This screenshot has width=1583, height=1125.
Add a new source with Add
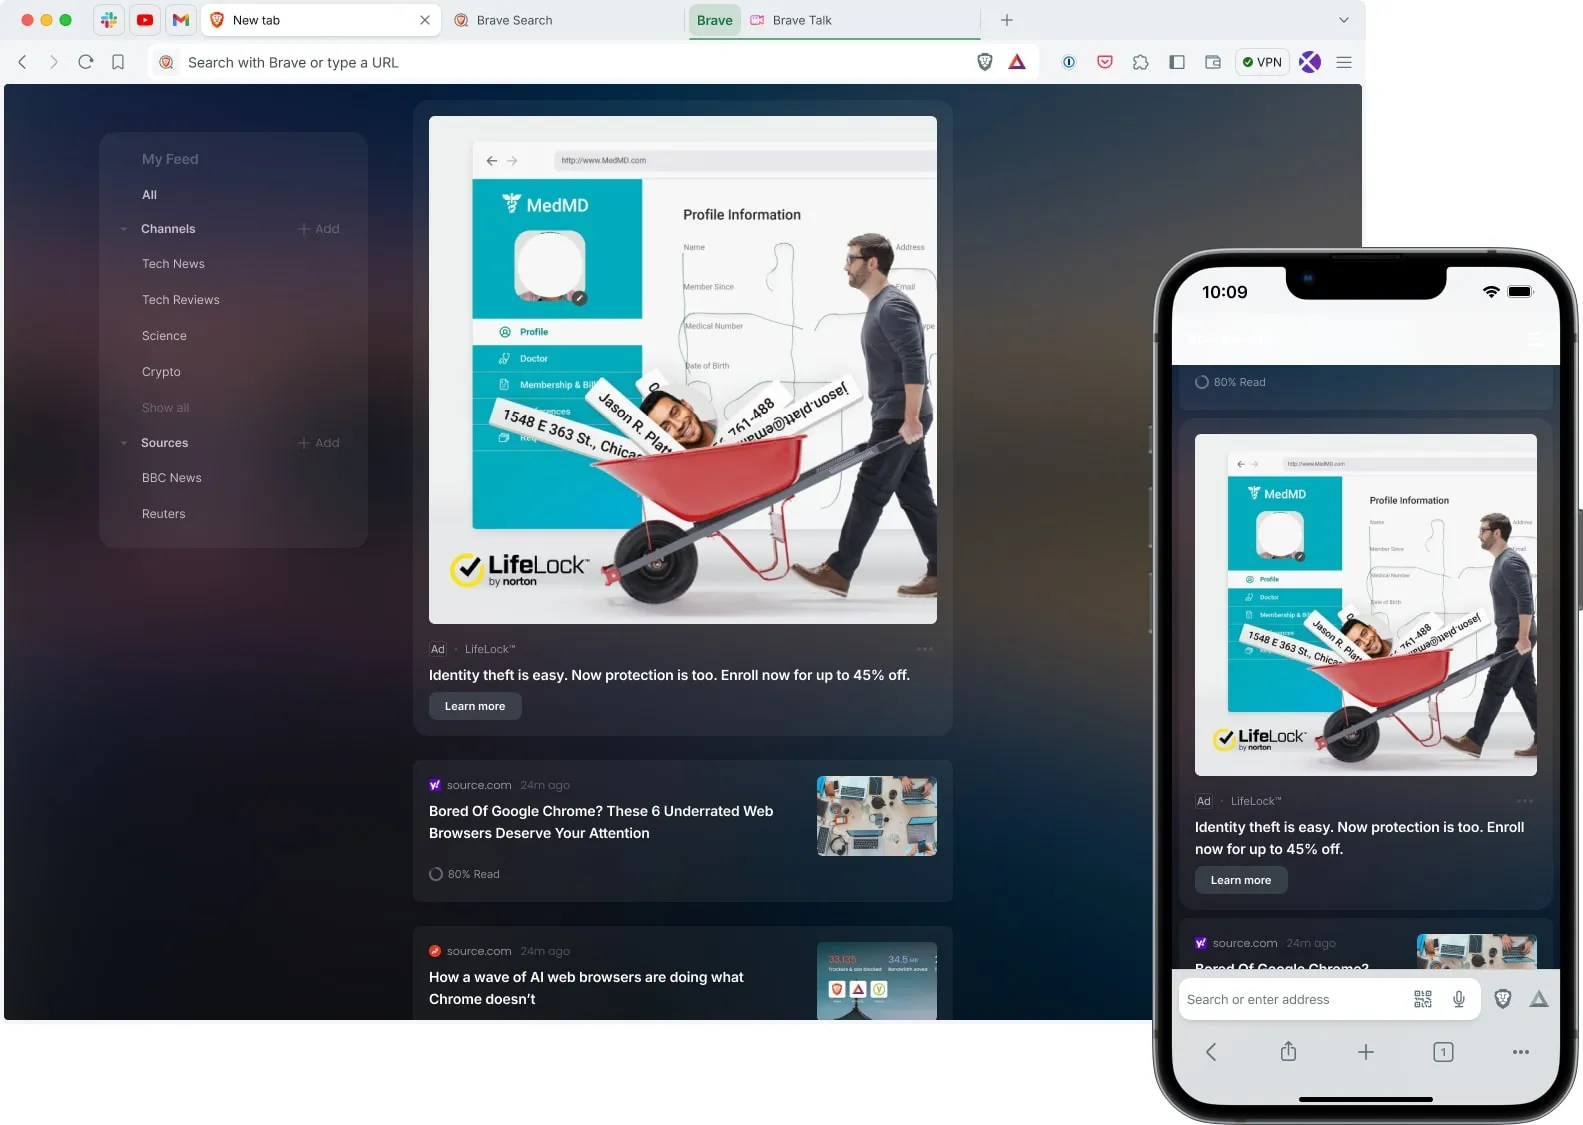[x=319, y=443]
